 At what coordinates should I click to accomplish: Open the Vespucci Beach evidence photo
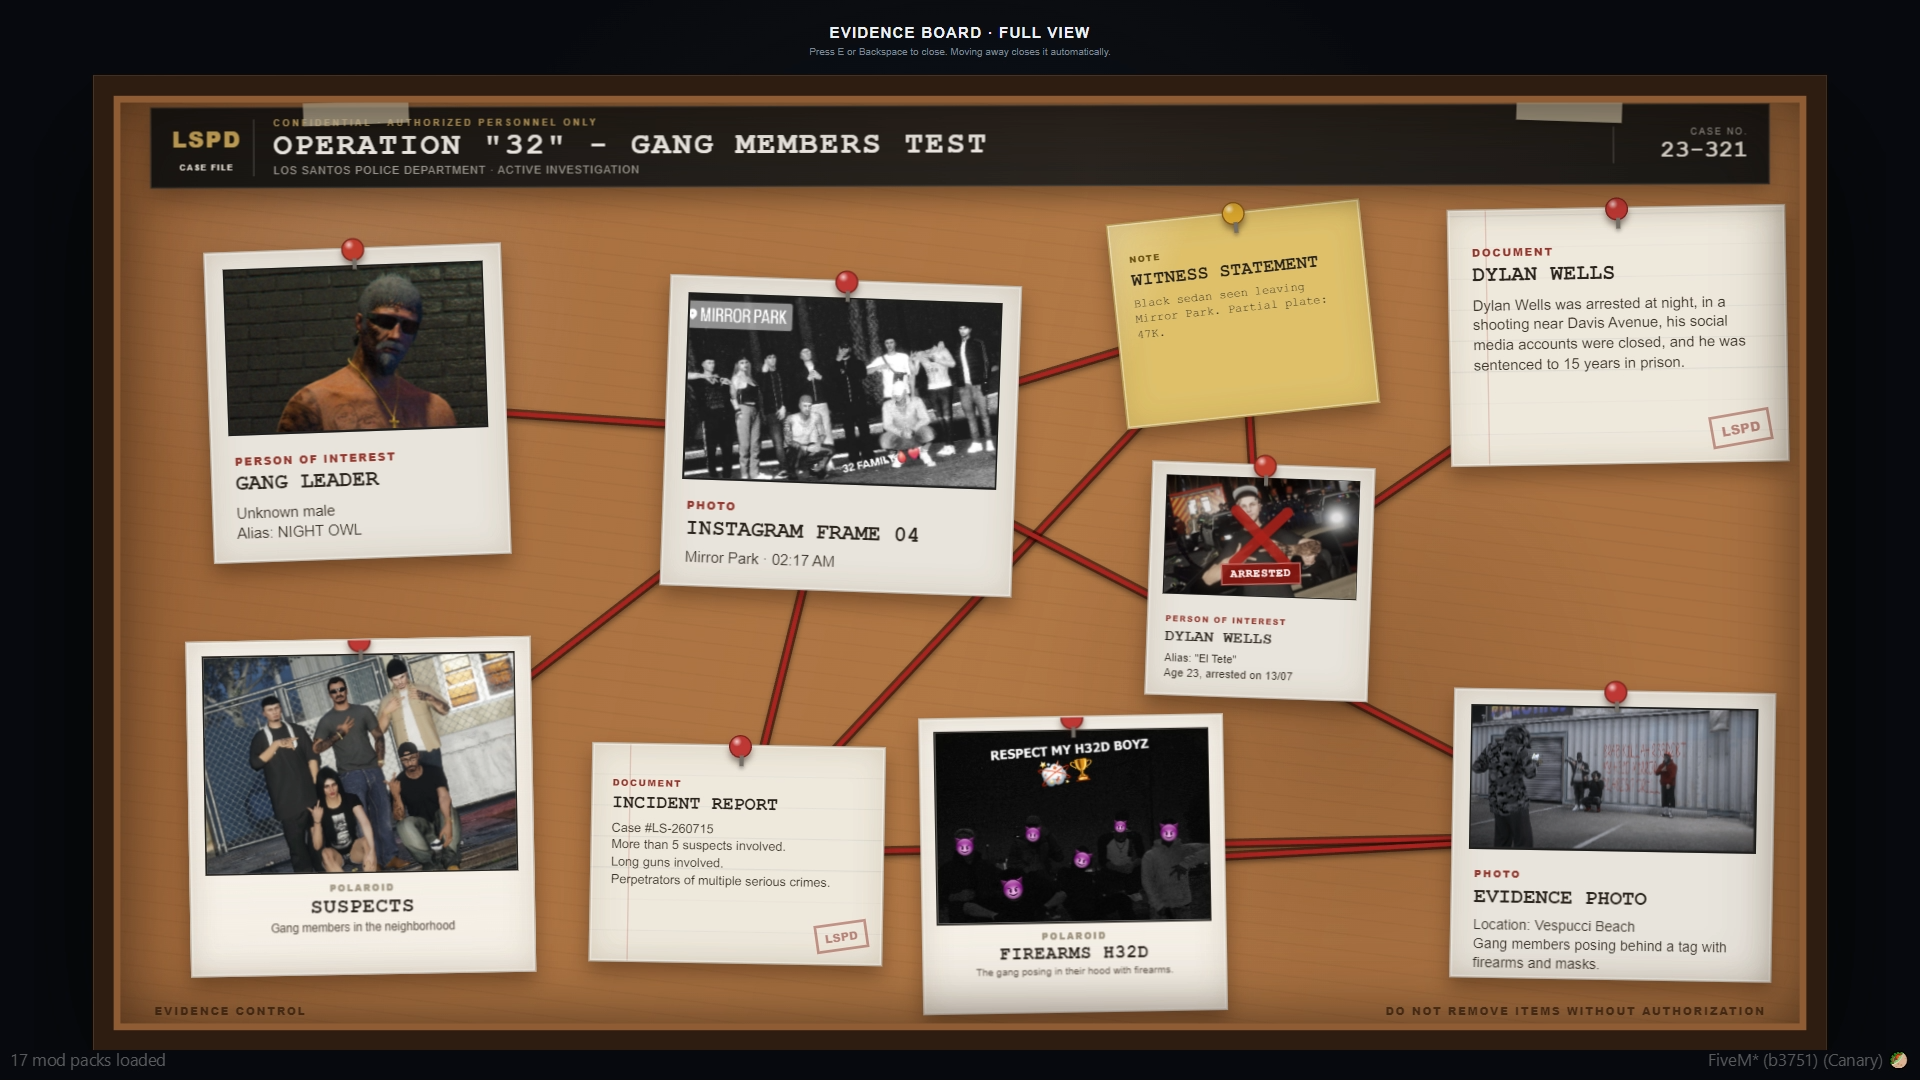coord(1613,779)
